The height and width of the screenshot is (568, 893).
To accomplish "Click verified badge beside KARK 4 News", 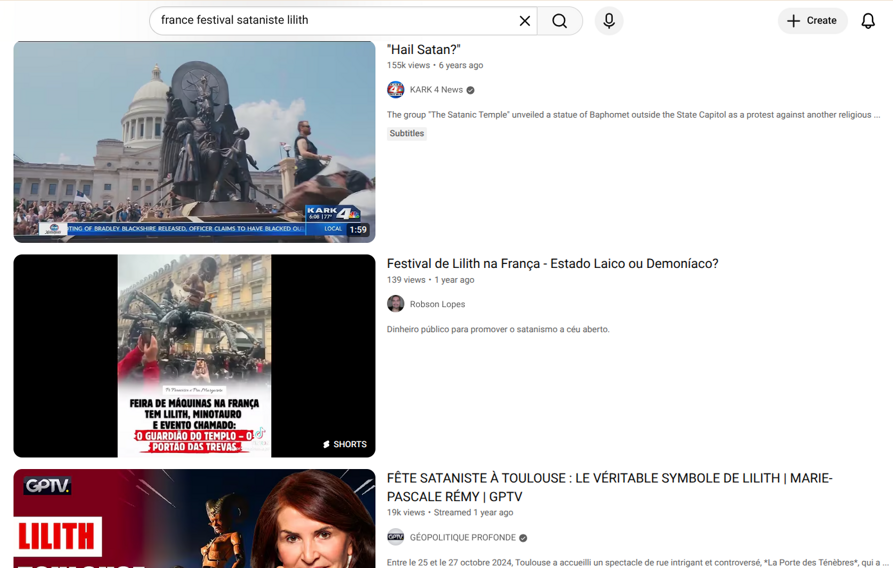I will tap(470, 90).
